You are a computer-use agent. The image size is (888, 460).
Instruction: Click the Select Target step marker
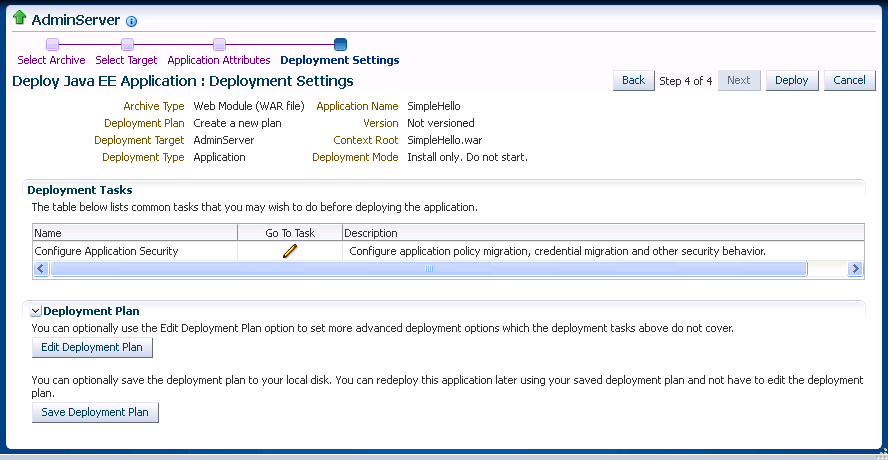[127, 44]
